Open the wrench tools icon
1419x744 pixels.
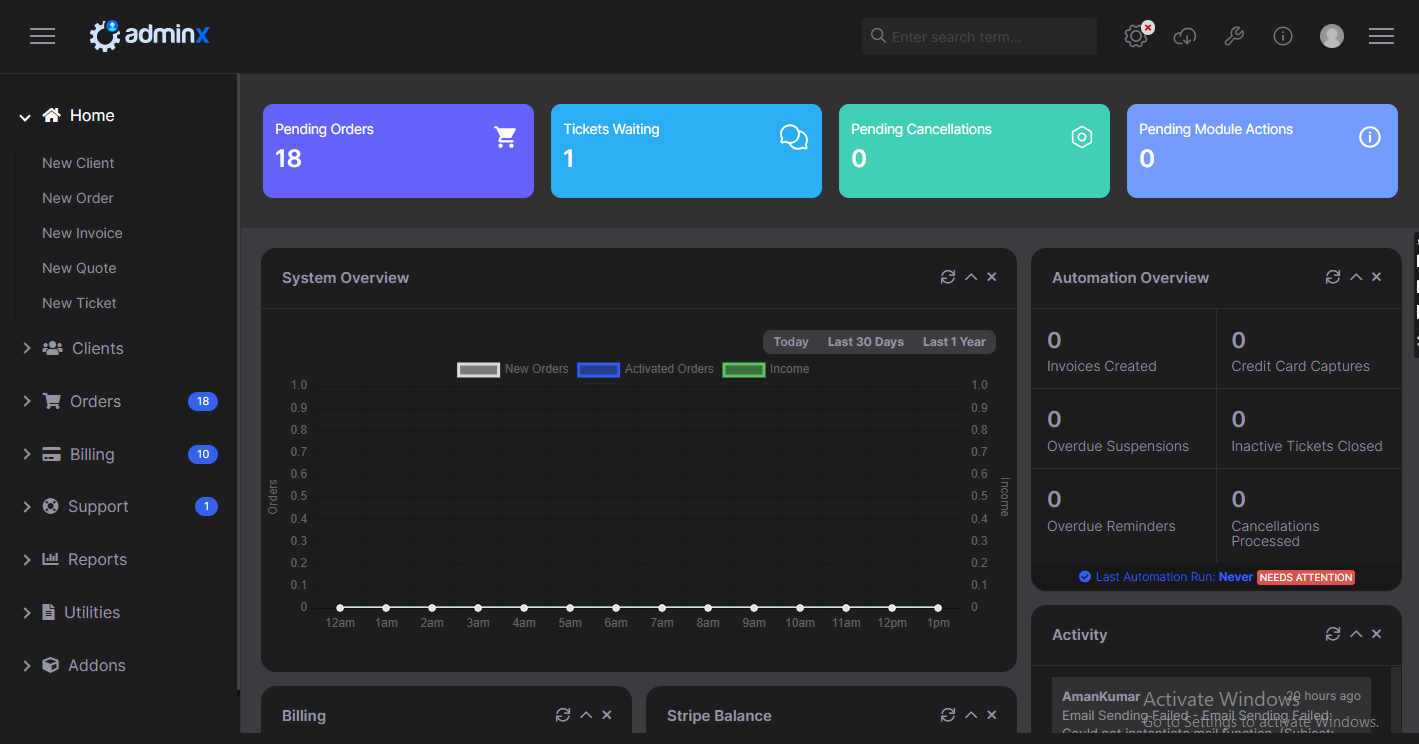[x=1234, y=37]
